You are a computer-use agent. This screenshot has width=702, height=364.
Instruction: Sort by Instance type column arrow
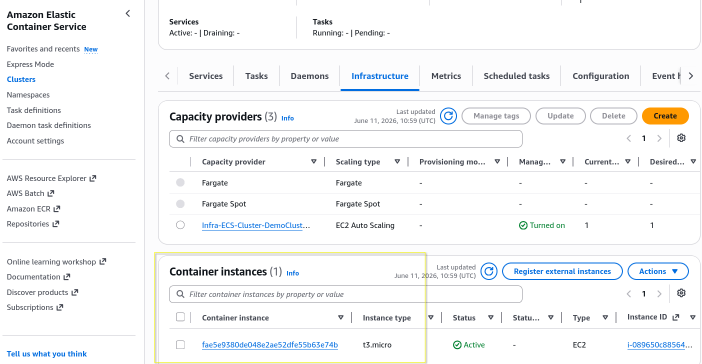(431, 317)
